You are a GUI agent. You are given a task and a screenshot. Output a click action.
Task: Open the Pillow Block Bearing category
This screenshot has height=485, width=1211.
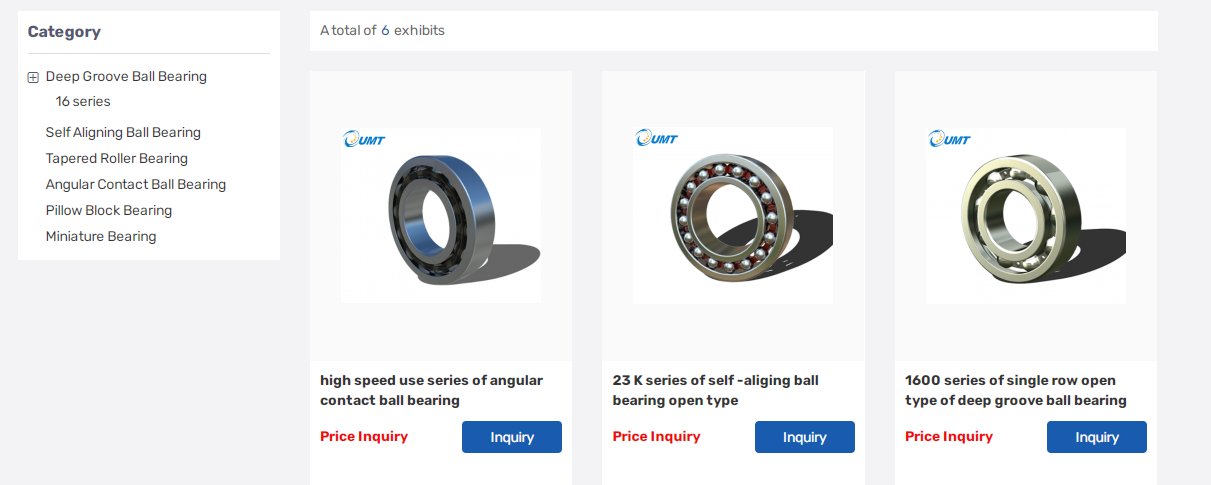pyautogui.click(x=109, y=211)
